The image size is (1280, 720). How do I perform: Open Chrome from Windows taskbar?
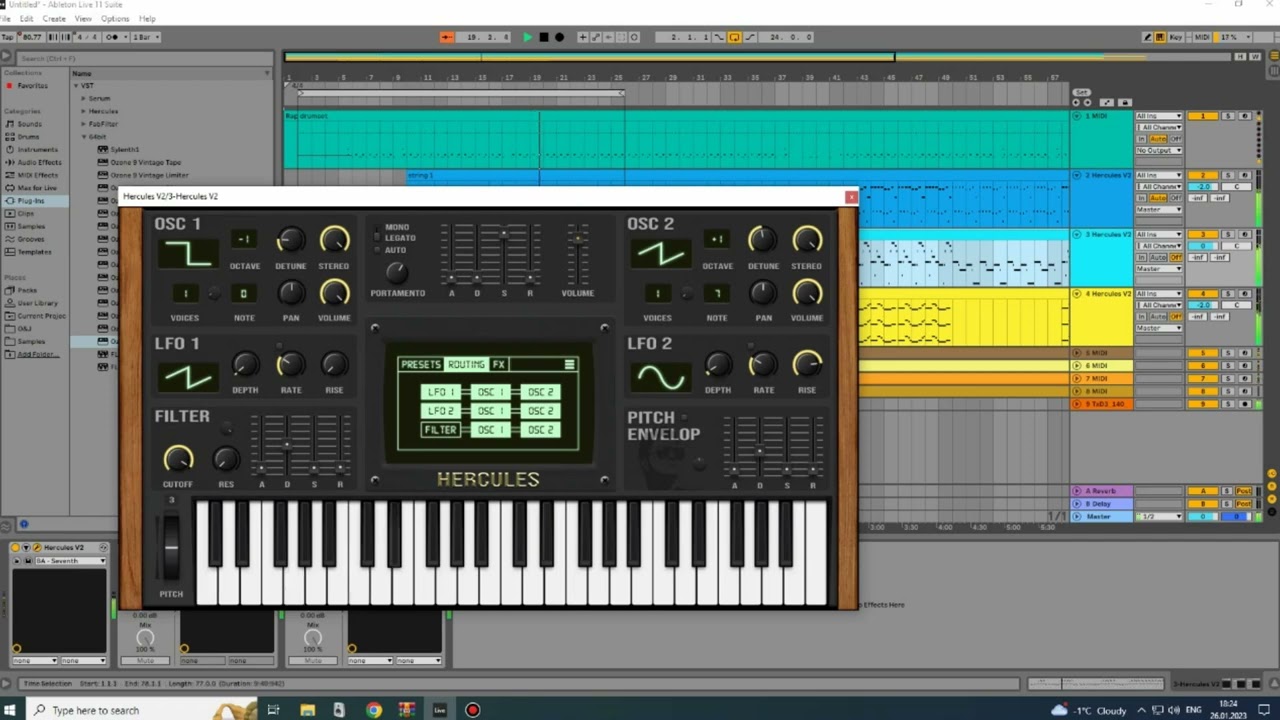point(373,710)
